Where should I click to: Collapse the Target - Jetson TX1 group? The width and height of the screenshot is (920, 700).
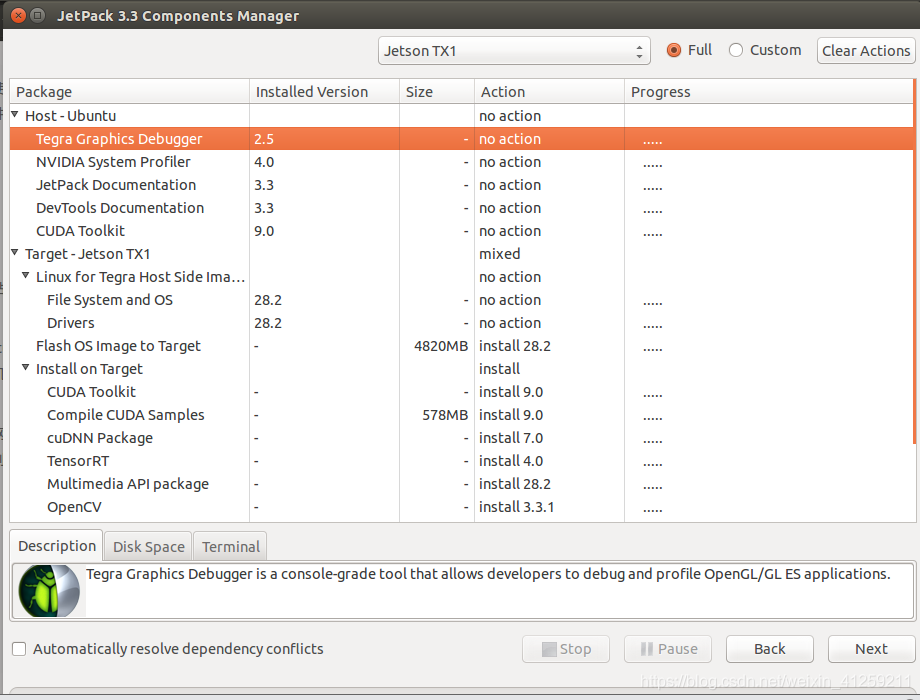[x=15, y=252]
